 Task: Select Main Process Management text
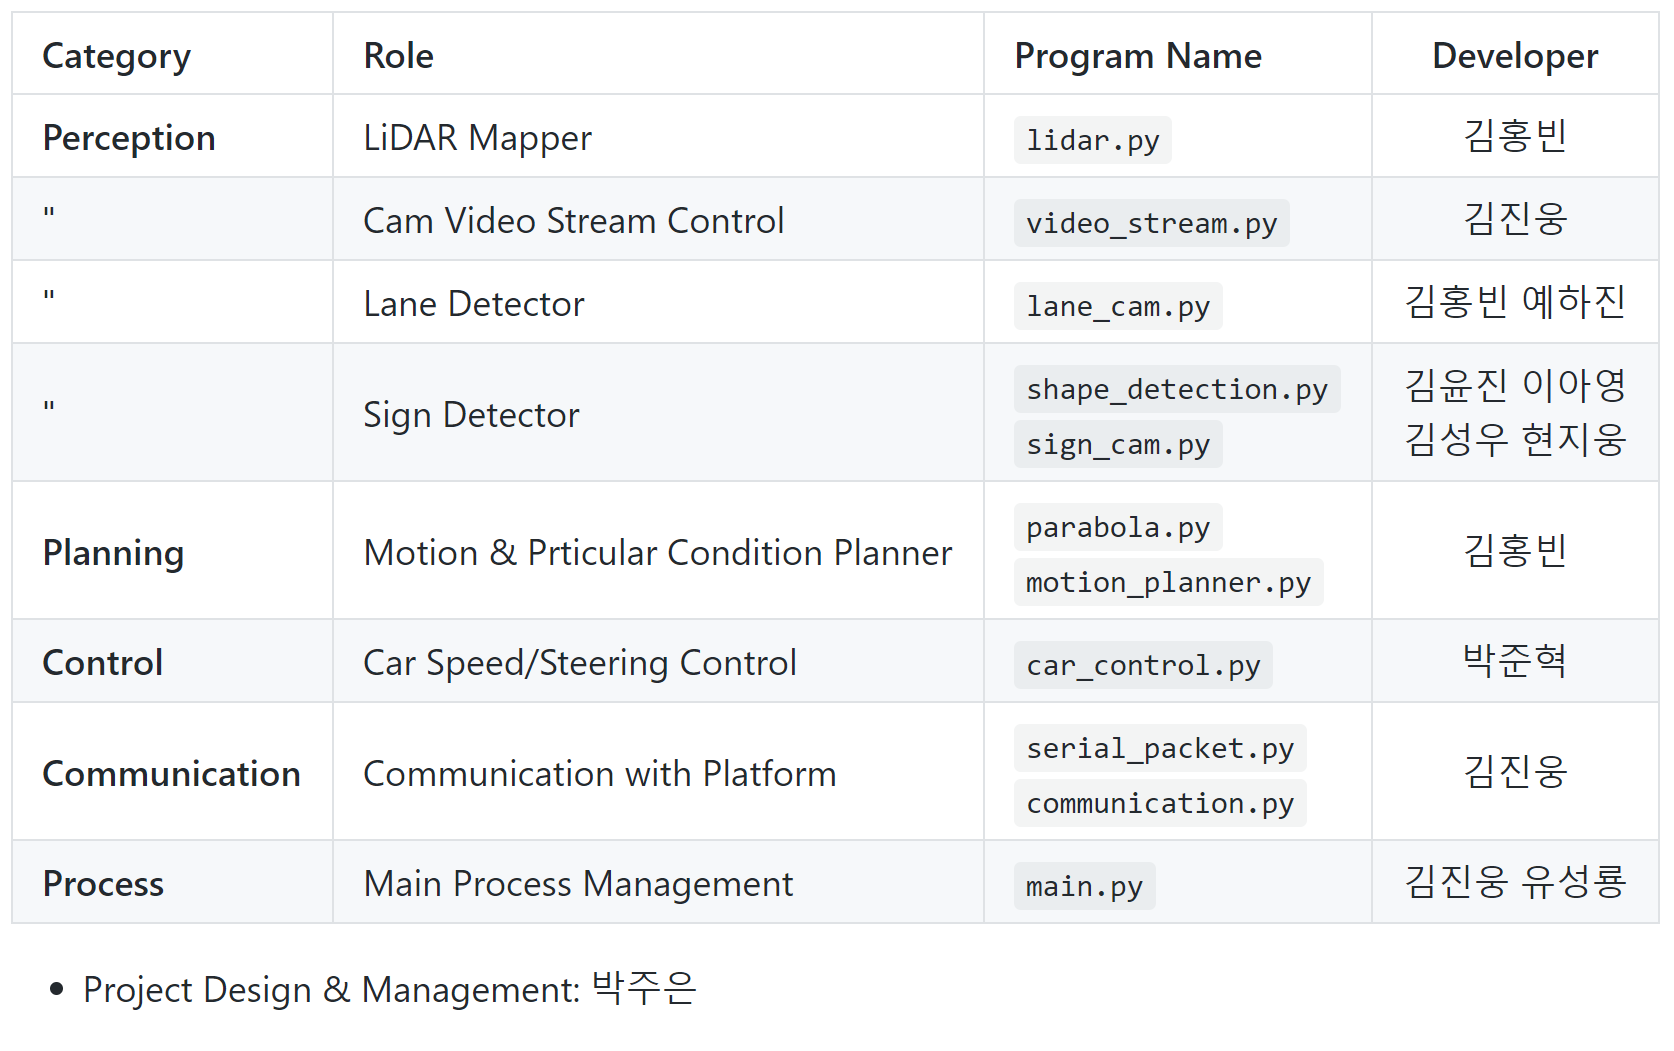578,883
